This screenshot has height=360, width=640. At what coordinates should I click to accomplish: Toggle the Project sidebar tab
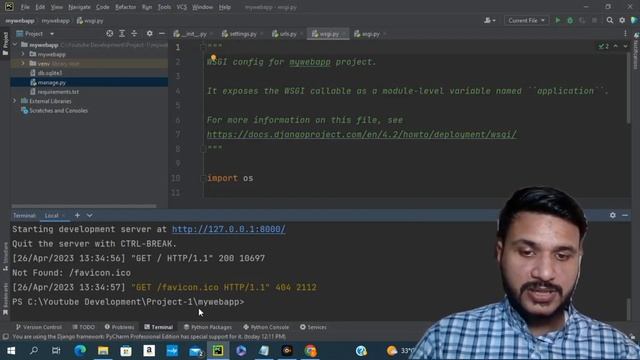point(5,43)
